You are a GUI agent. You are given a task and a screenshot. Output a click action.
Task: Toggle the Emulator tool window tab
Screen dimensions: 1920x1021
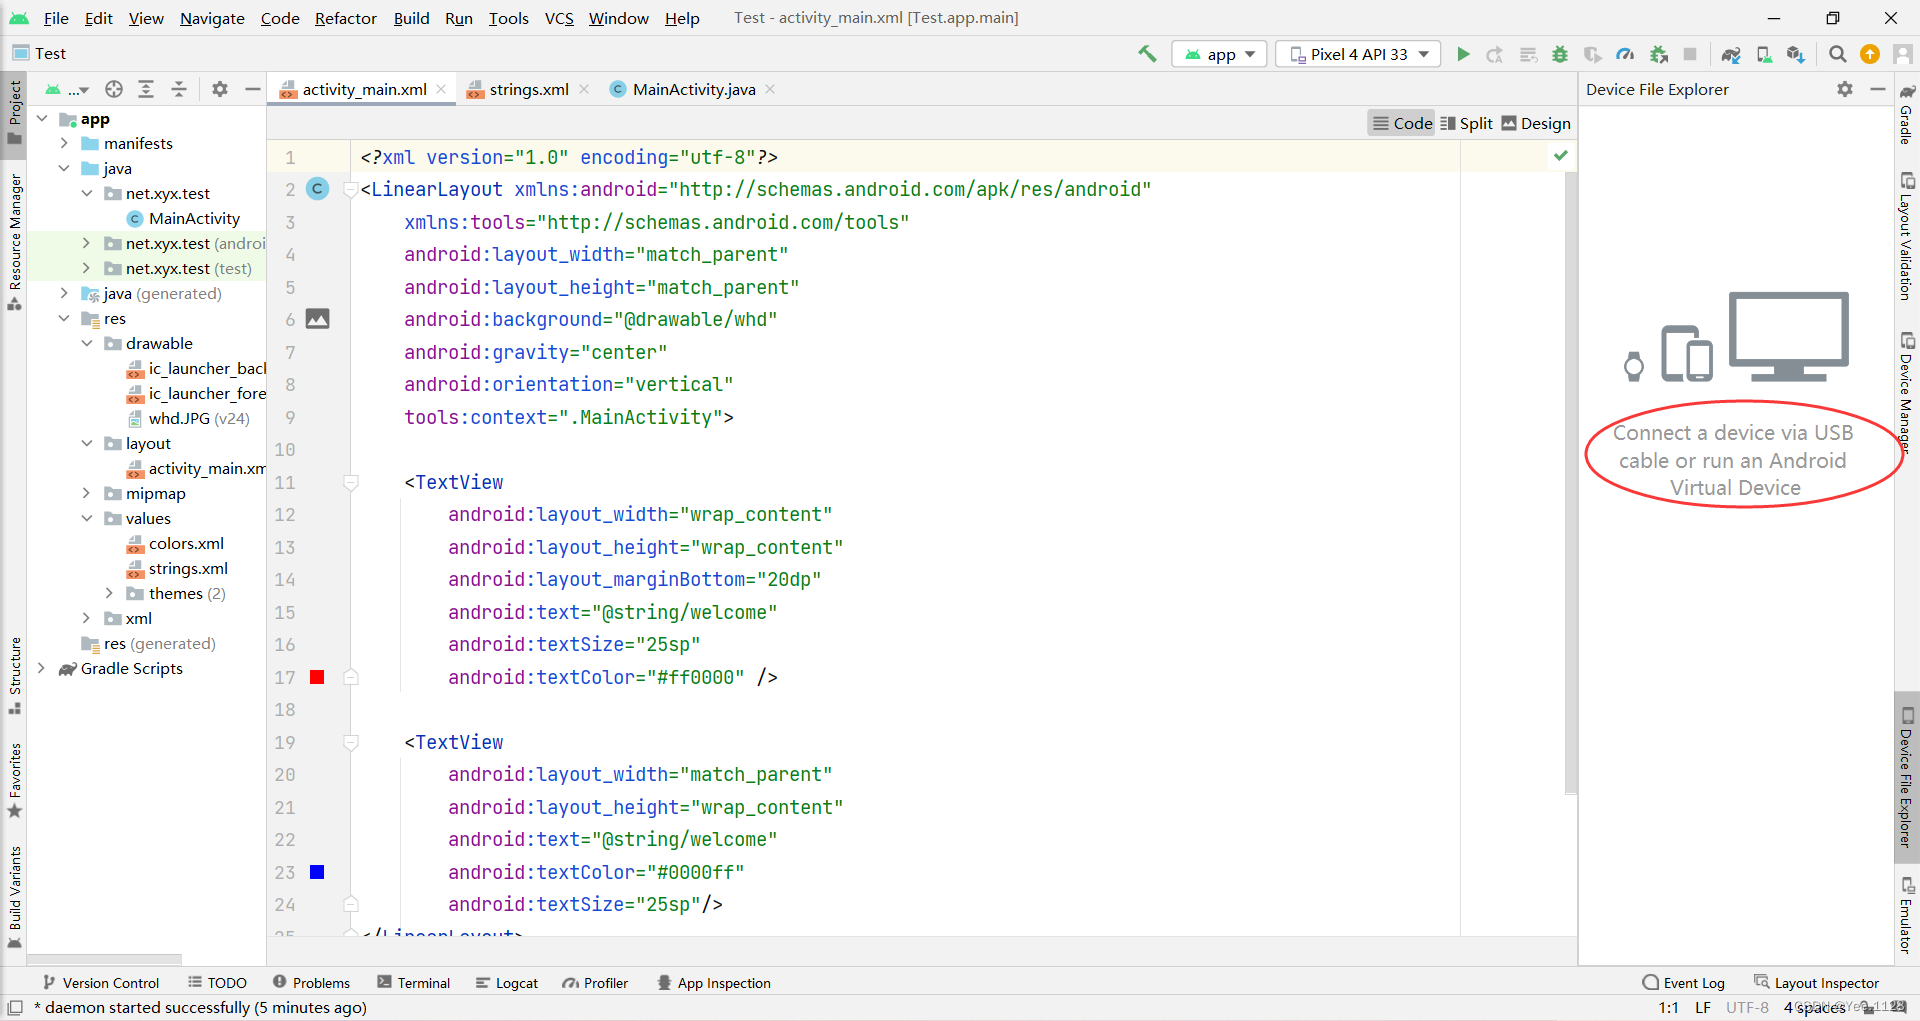pos(1907,915)
